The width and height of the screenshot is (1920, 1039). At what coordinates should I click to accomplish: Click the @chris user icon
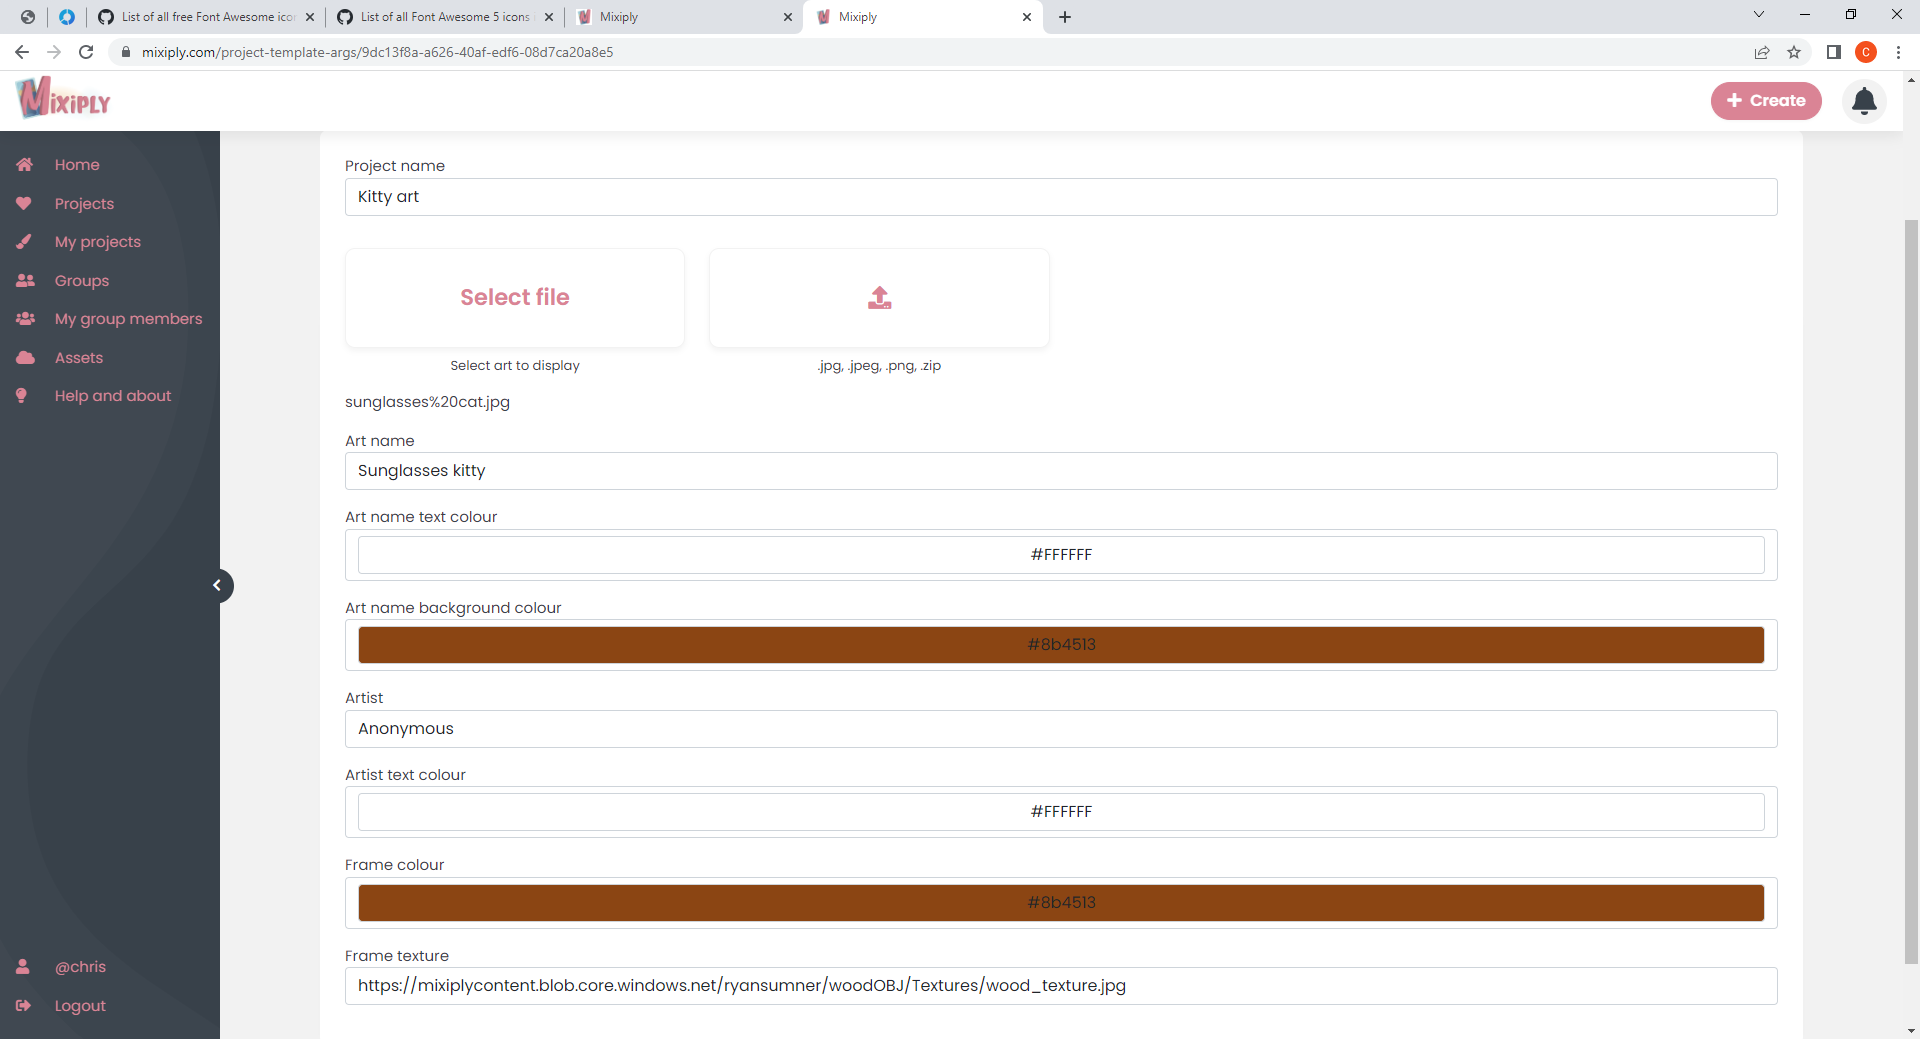pyautogui.click(x=23, y=967)
